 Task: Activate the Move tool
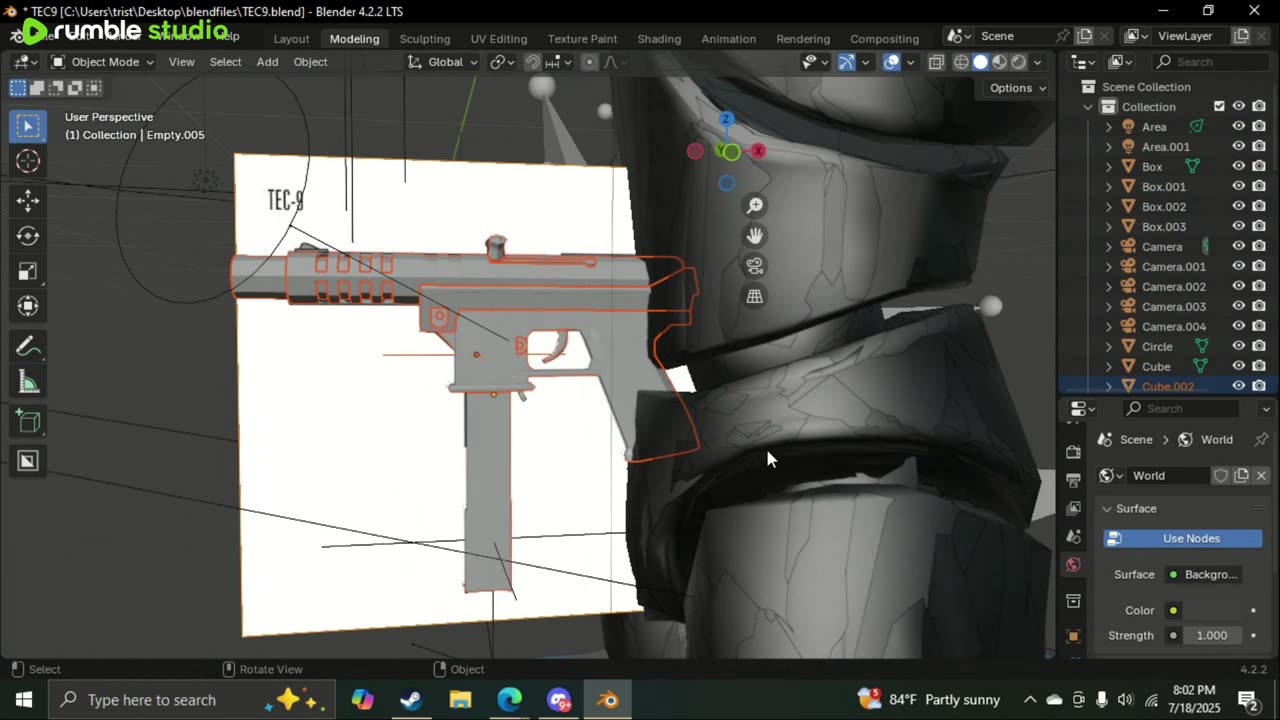point(28,200)
